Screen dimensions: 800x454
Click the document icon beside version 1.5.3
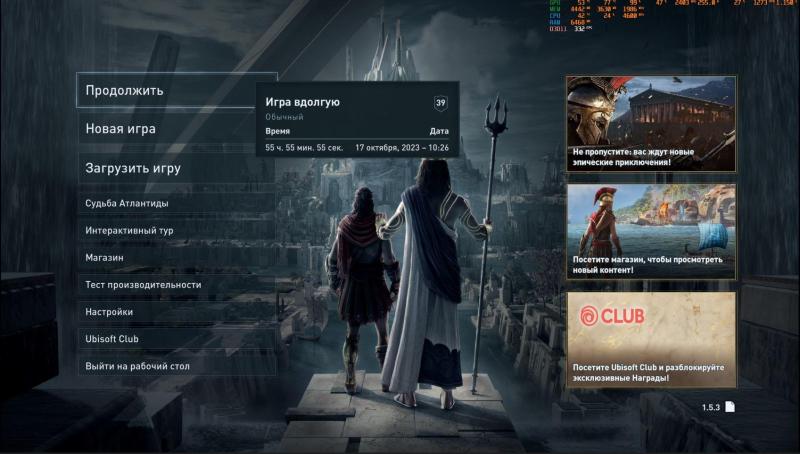[730, 406]
